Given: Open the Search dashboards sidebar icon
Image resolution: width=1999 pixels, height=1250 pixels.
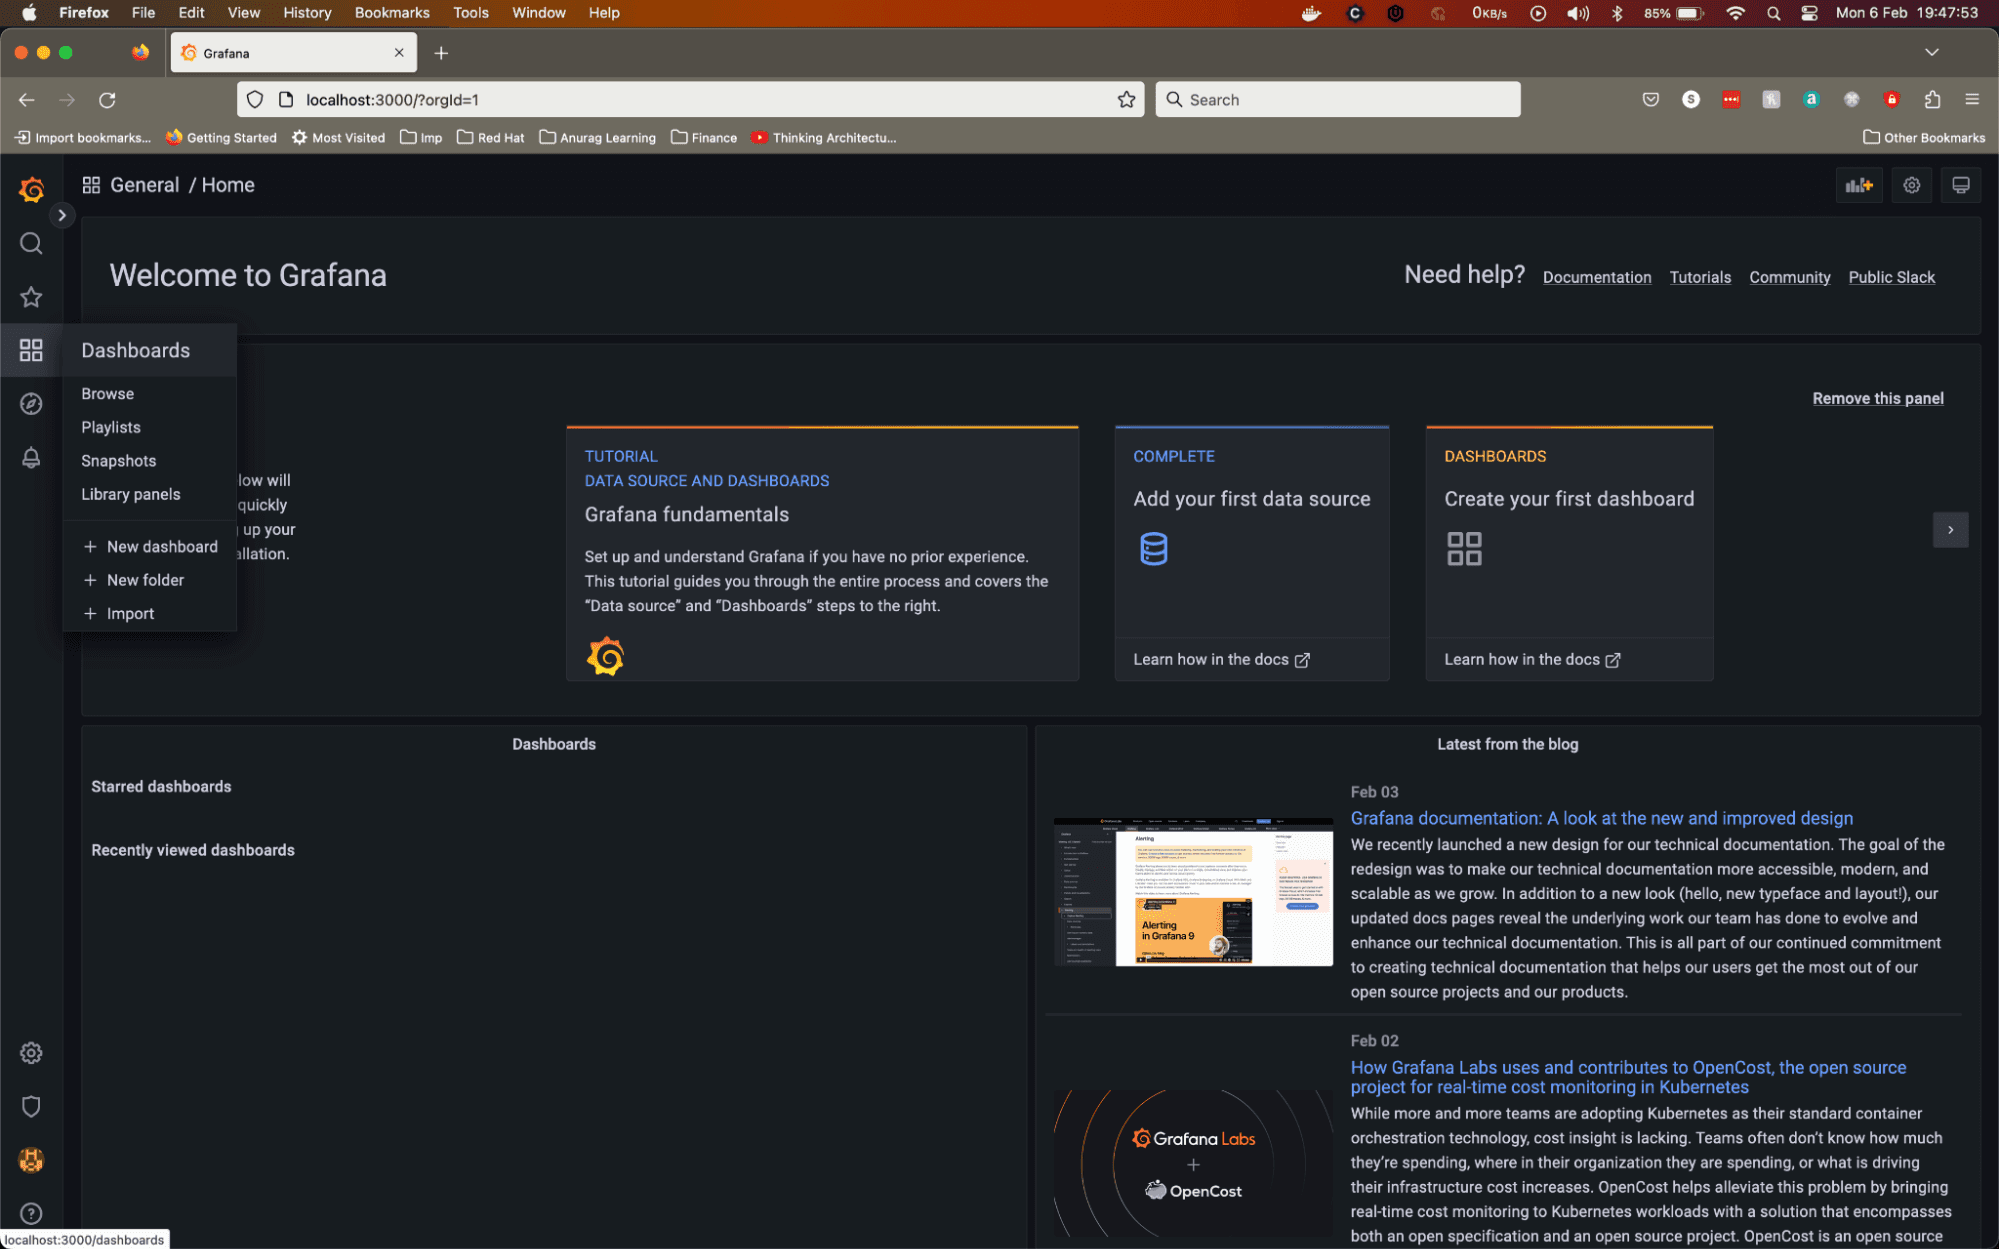Looking at the screenshot, I should coord(31,244).
